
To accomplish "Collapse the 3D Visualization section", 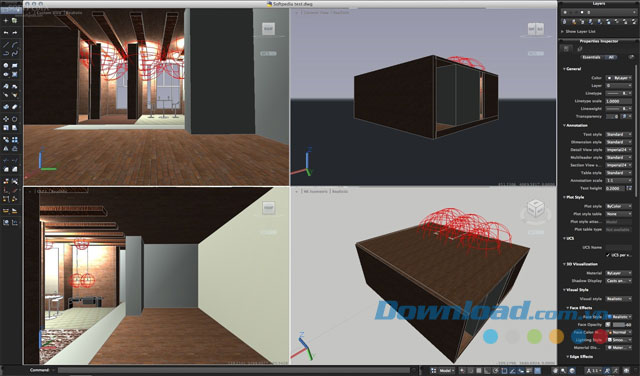I will [x=564, y=264].
